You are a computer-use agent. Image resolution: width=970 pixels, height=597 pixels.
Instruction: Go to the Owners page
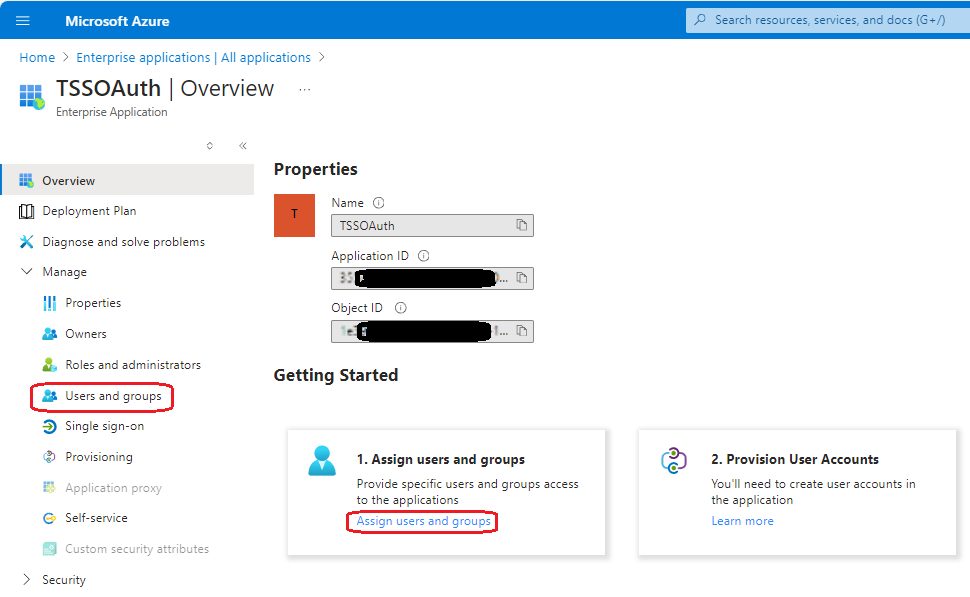point(86,333)
